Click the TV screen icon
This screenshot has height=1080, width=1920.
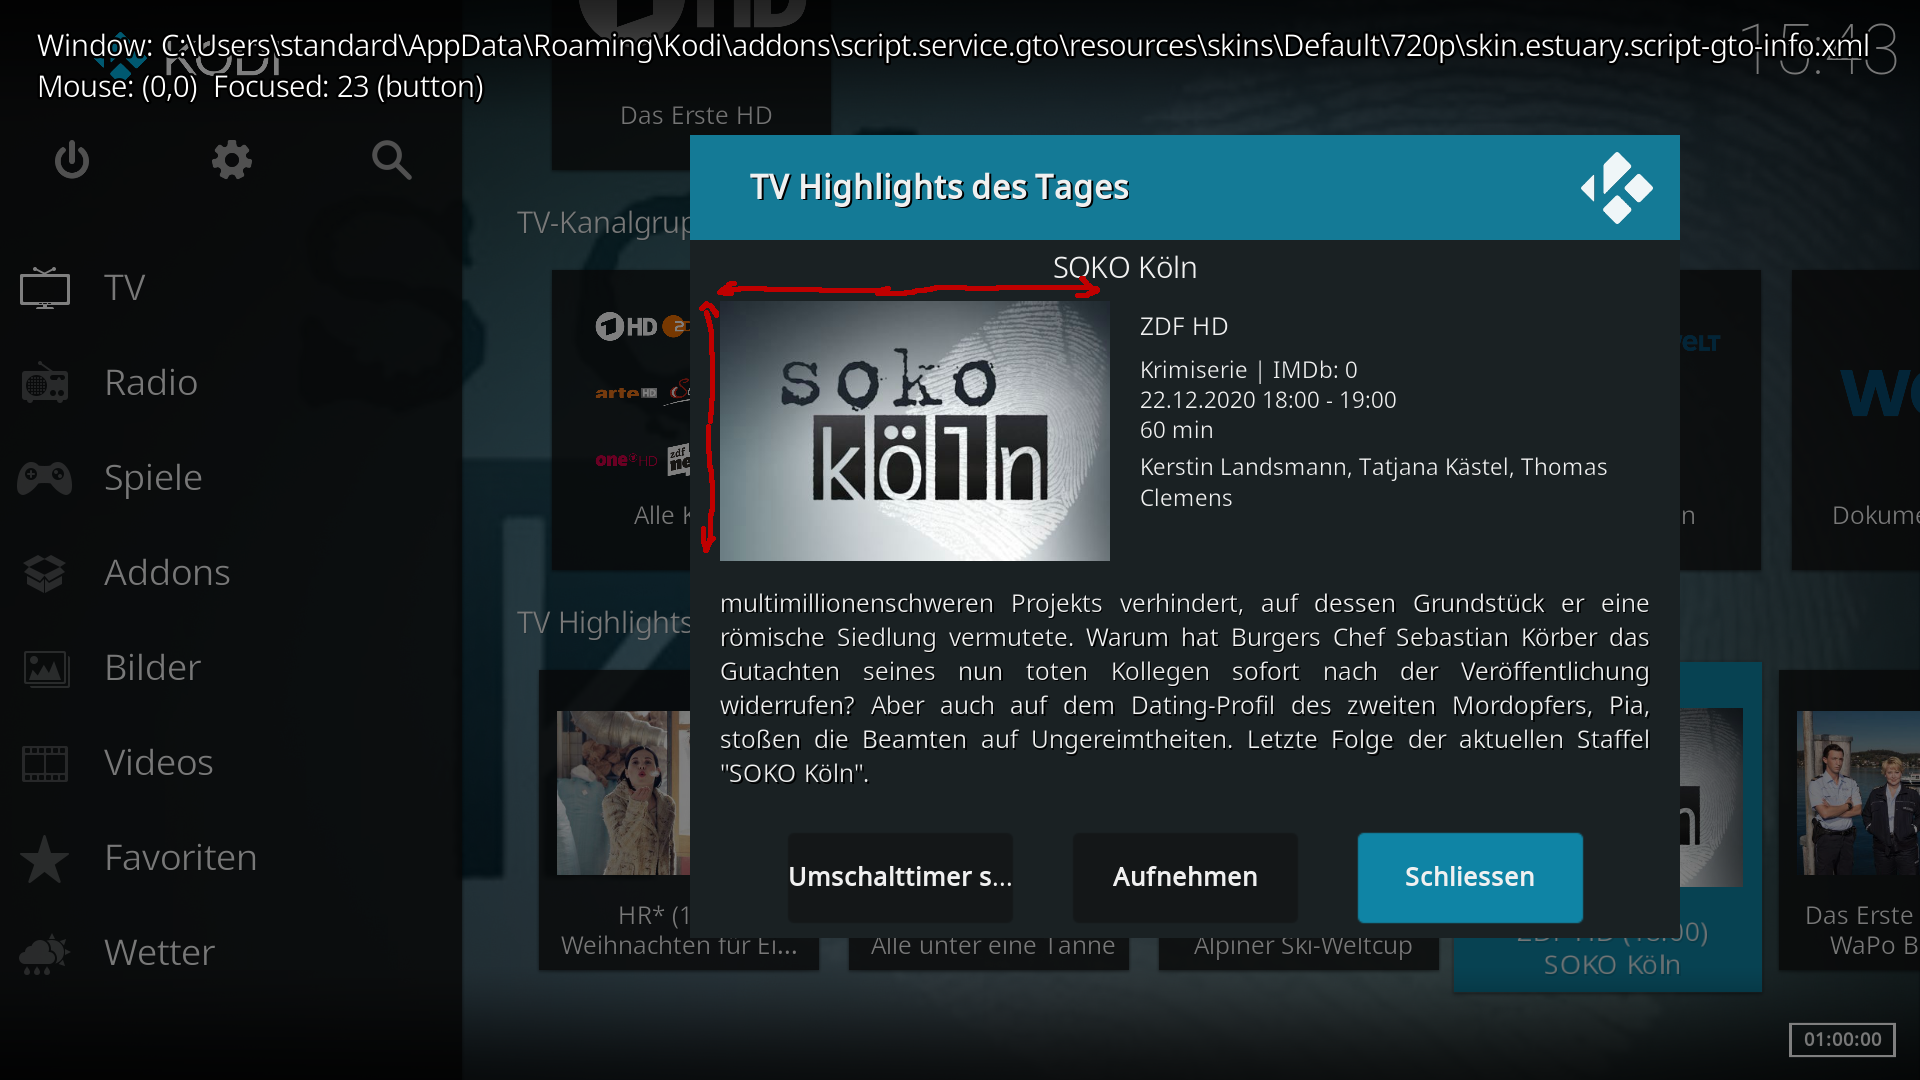(45, 288)
